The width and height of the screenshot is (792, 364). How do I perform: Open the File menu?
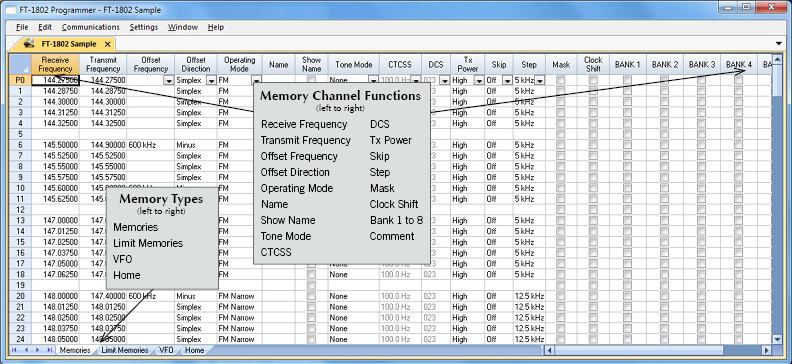tap(22, 27)
